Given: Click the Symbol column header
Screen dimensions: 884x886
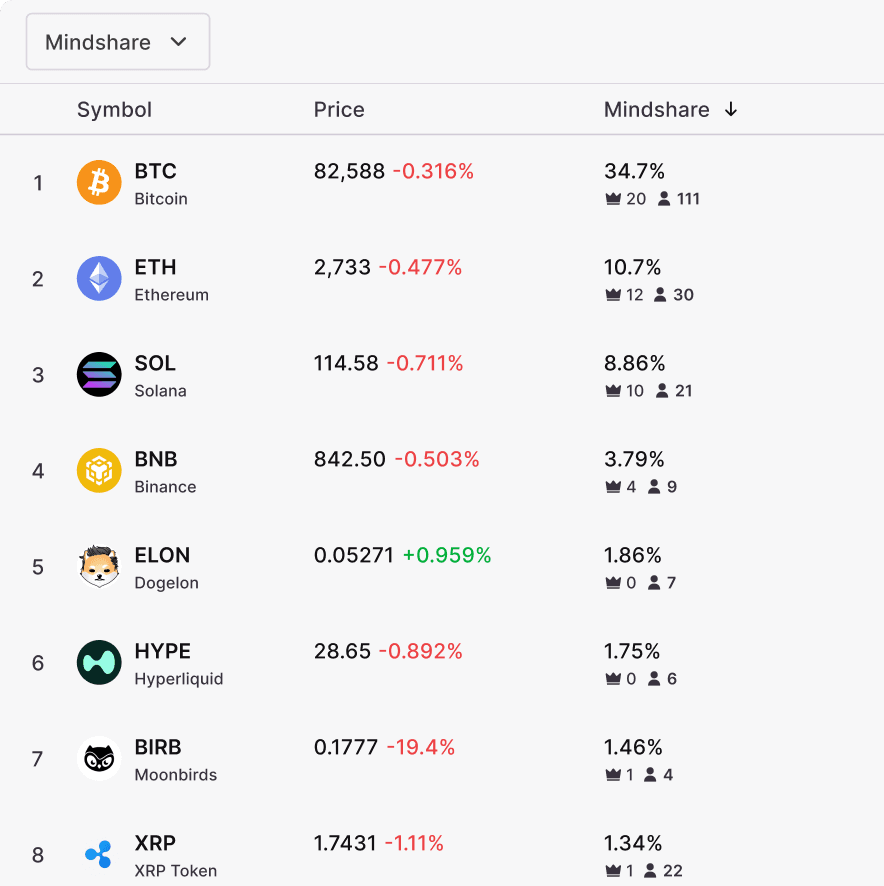Looking at the screenshot, I should tap(114, 110).
